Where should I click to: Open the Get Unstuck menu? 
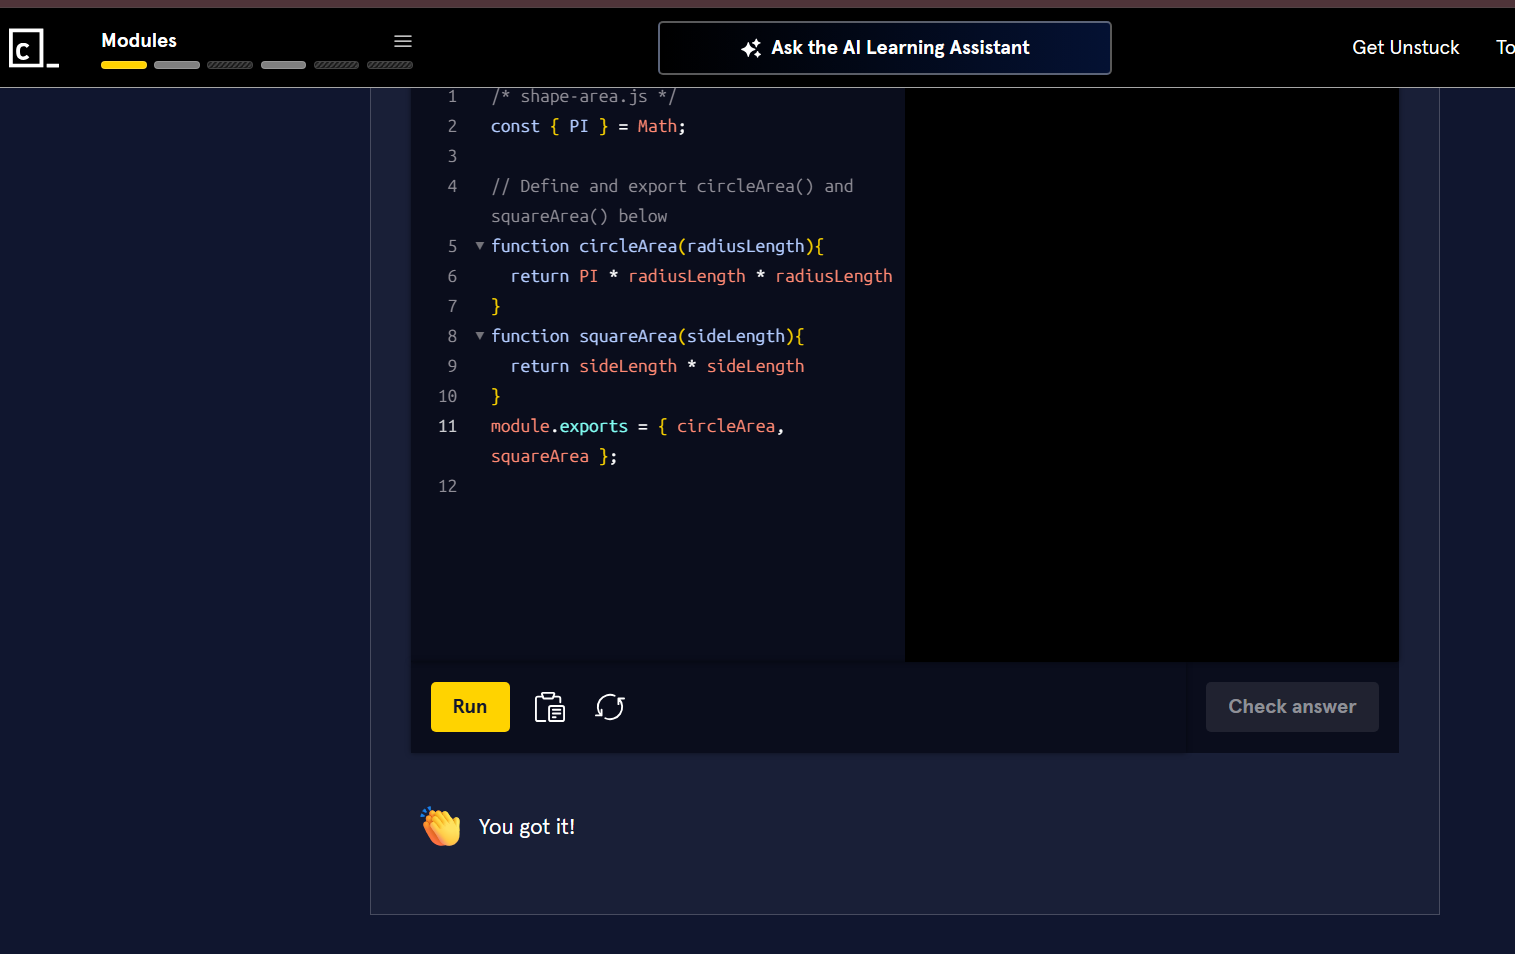click(1405, 48)
